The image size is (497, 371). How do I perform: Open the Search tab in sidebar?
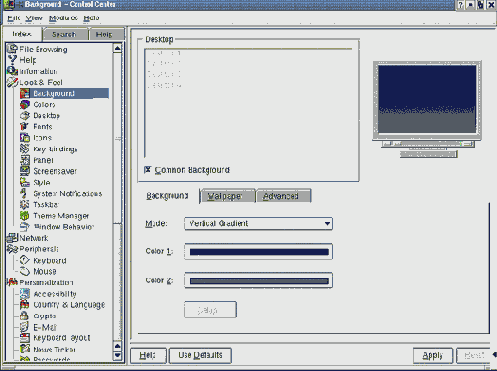(x=65, y=34)
